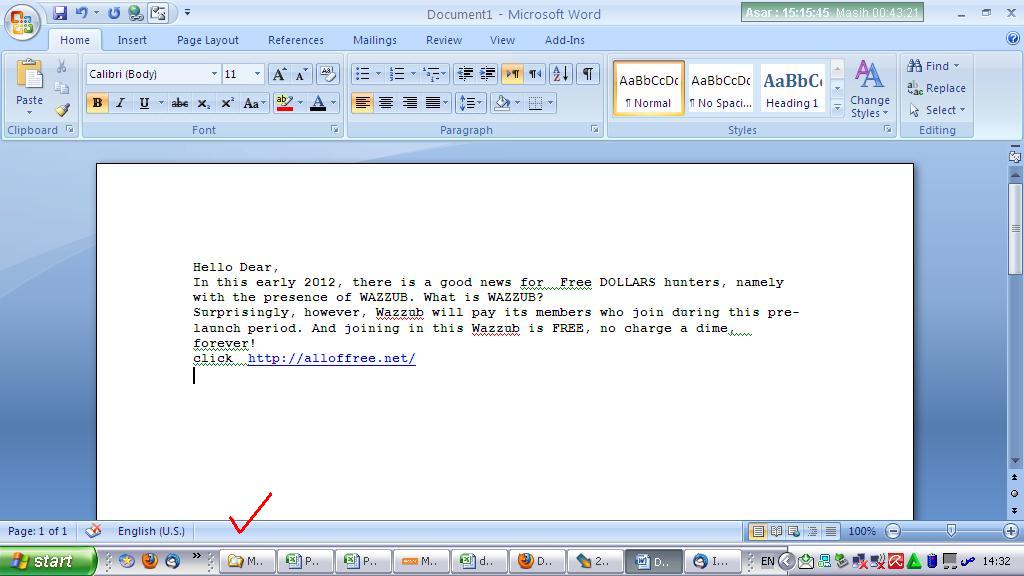Click the Windows start button
The width and height of the screenshot is (1024, 576).
(x=48, y=561)
